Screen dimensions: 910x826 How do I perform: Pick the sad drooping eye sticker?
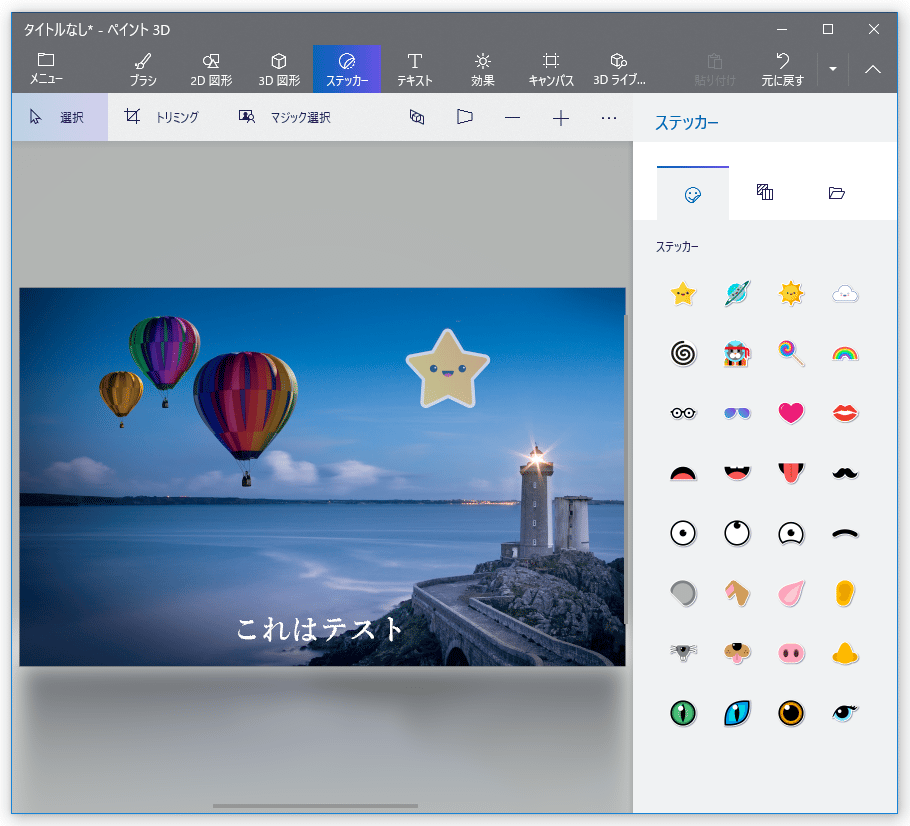point(791,533)
